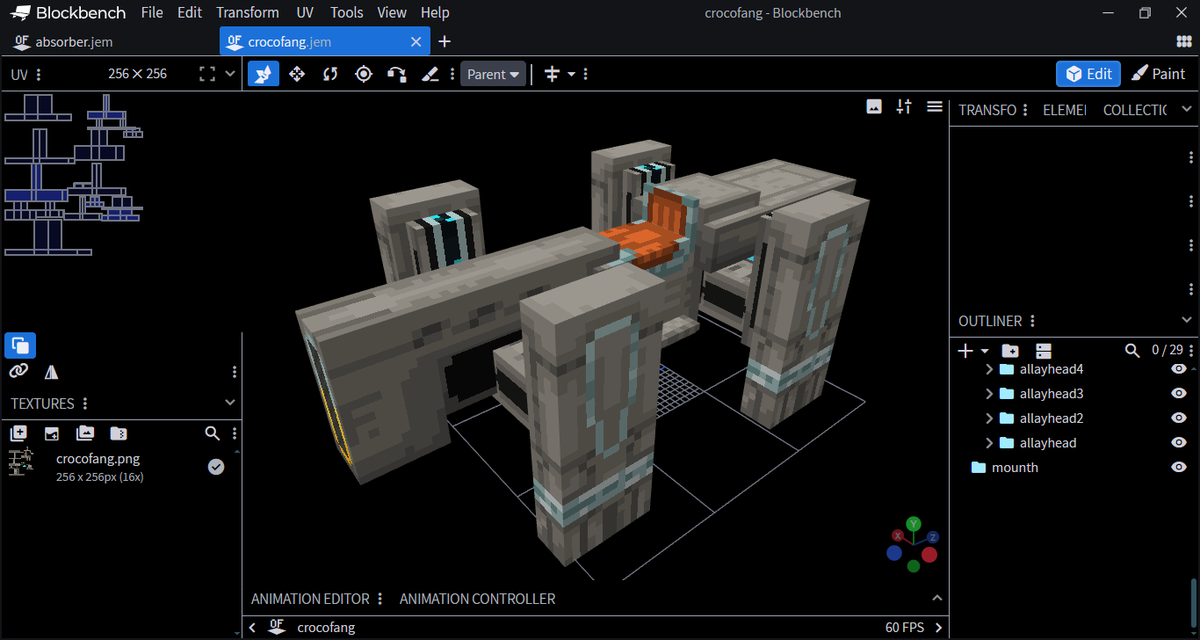Choose the Vertex Snap tool
The width and height of the screenshot is (1200, 640).
tap(397, 74)
